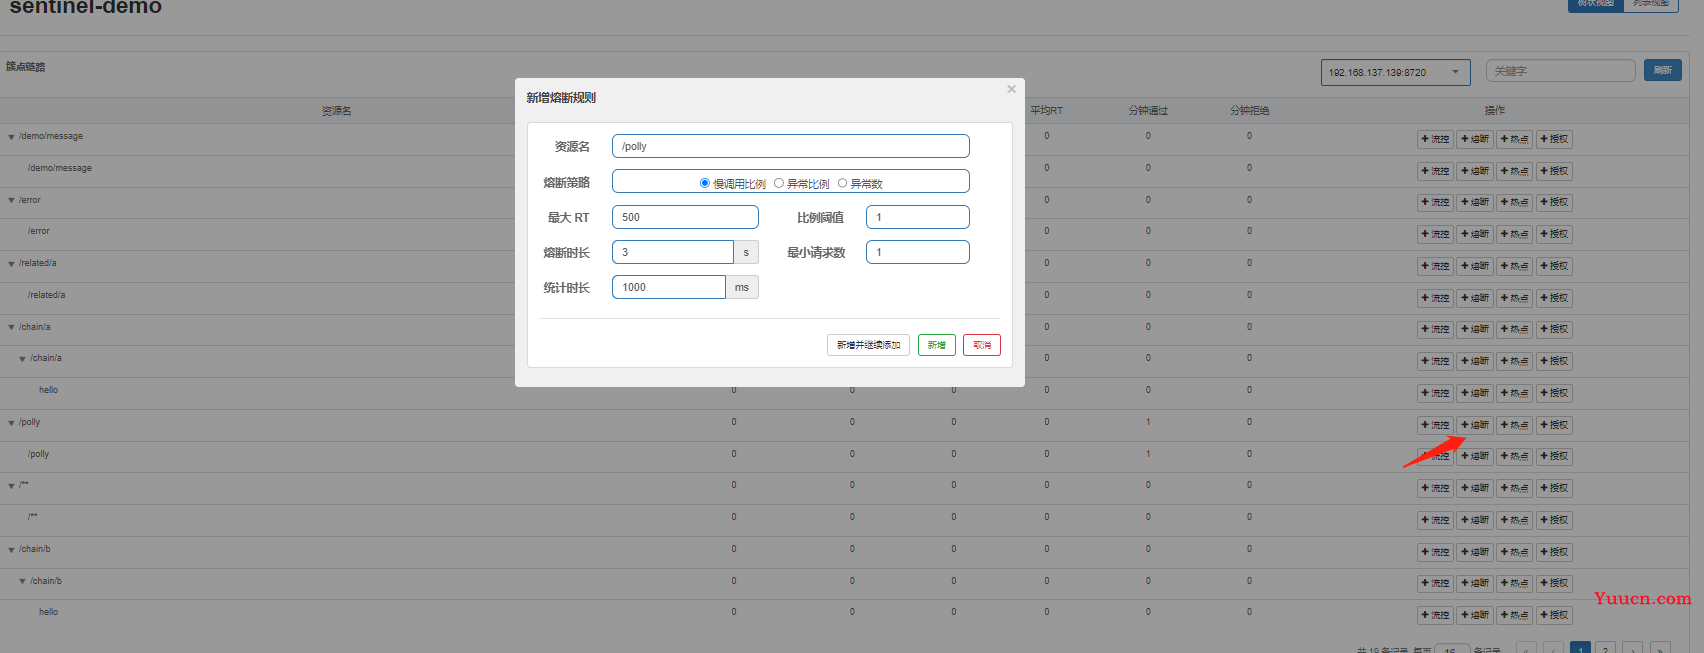Image resolution: width=1704 pixels, height=653 pixels.
Task: Click +热点 on the nested /polly row
Action: point(1514,456)
